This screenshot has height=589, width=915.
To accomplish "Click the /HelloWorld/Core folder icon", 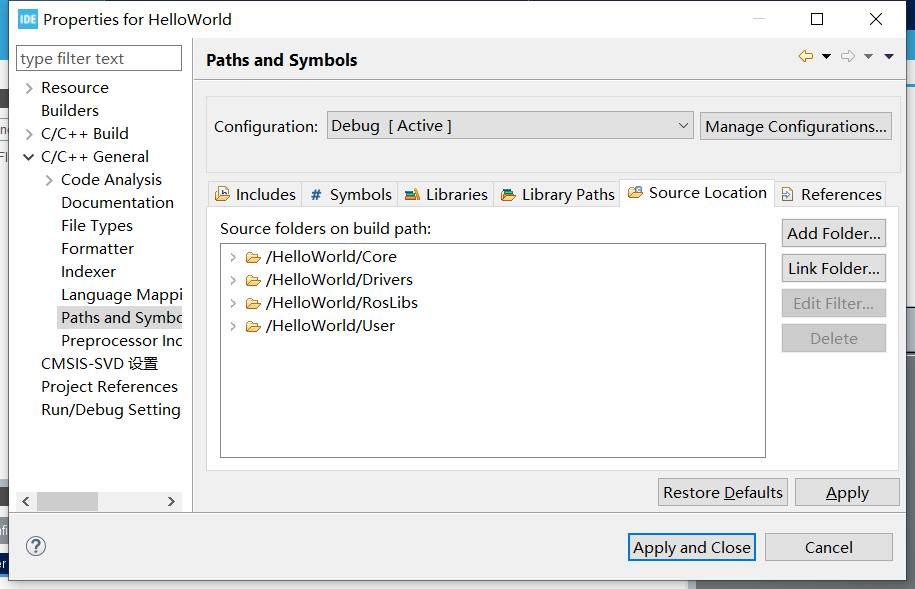I will click(253, 257).
